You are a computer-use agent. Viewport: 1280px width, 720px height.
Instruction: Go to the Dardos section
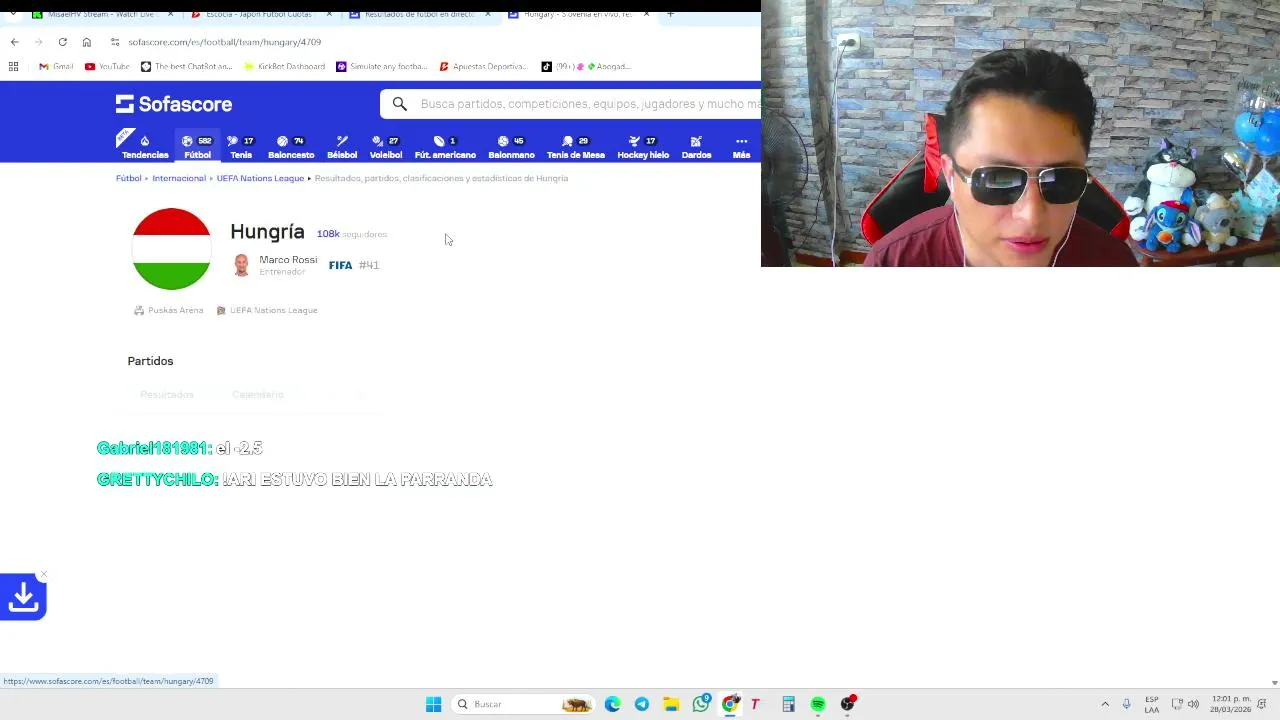696,147
